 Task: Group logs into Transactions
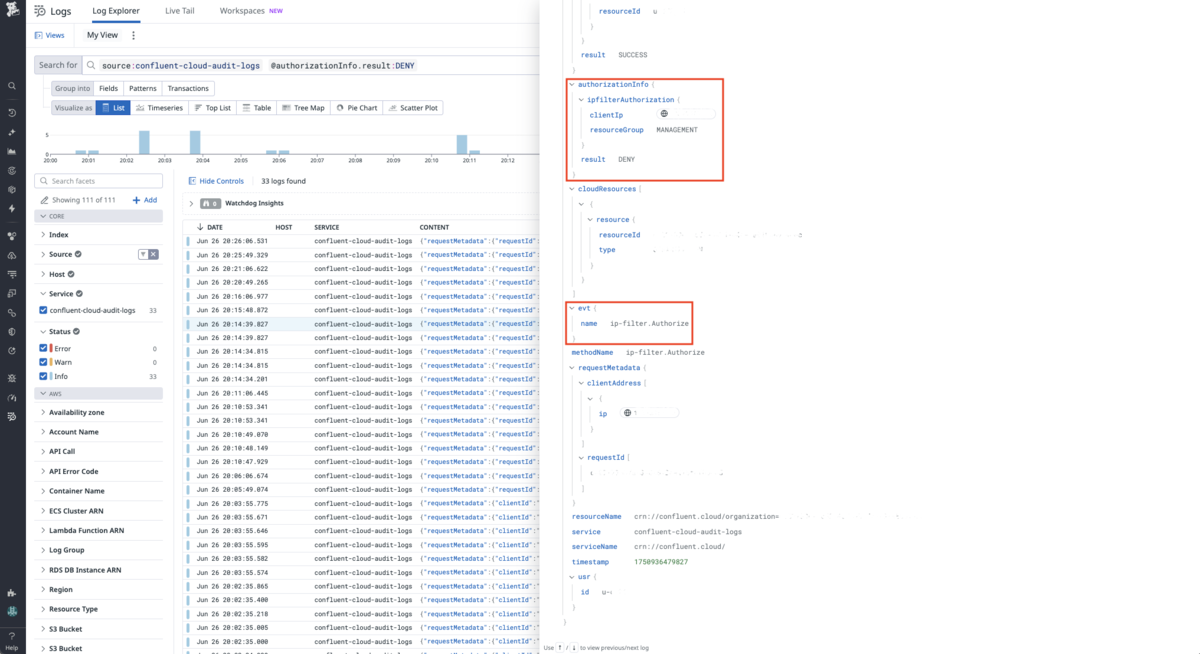point(188,88)
